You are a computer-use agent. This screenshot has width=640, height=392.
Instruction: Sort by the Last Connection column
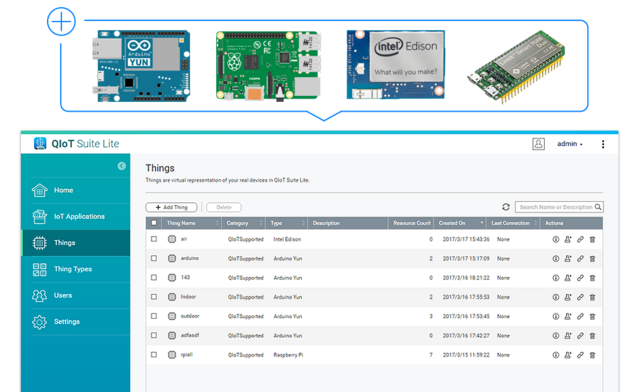[x=513, y=223]
